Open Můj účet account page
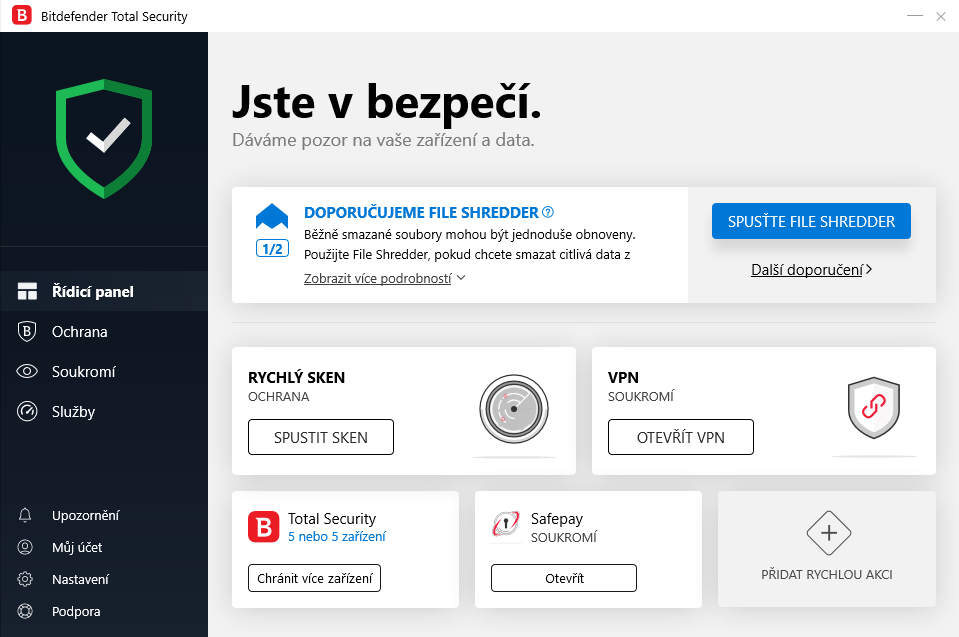 tap(80, 547)
